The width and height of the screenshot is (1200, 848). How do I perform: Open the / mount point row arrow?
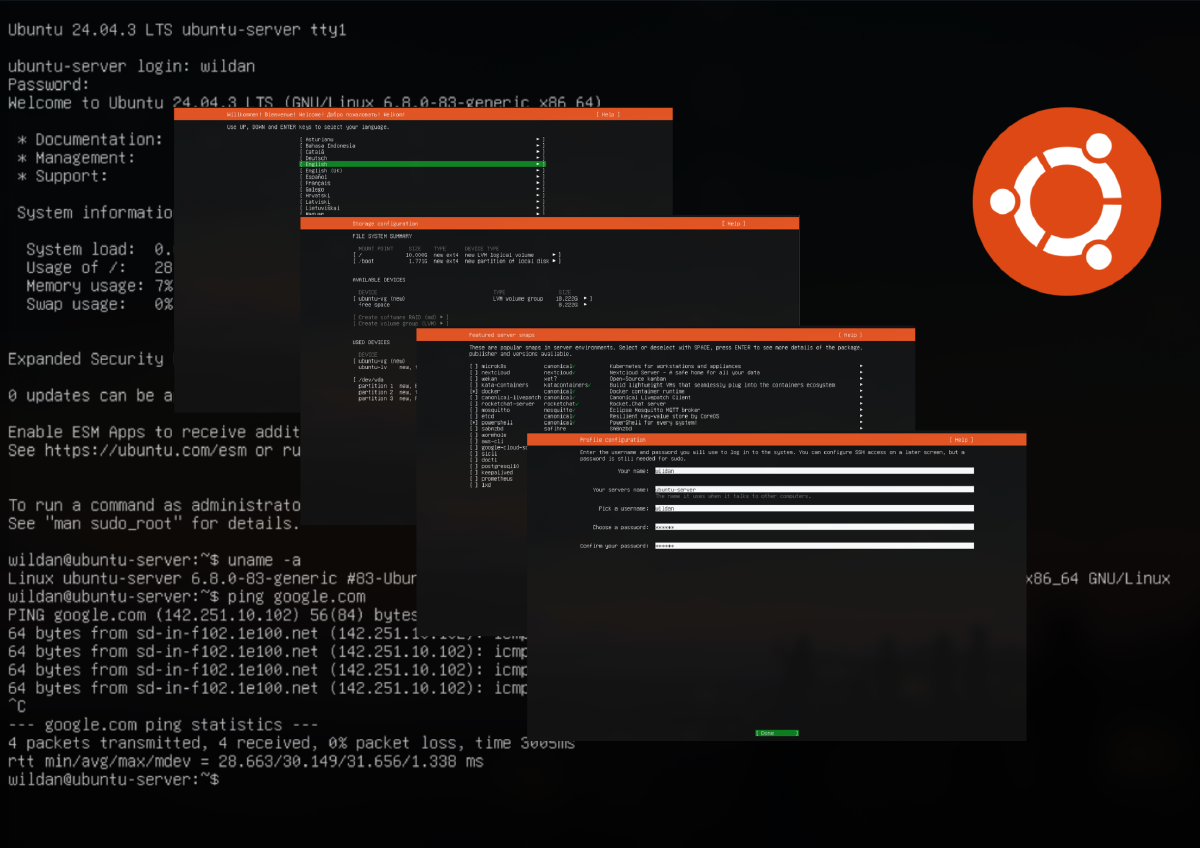click(x=556, y=255)
